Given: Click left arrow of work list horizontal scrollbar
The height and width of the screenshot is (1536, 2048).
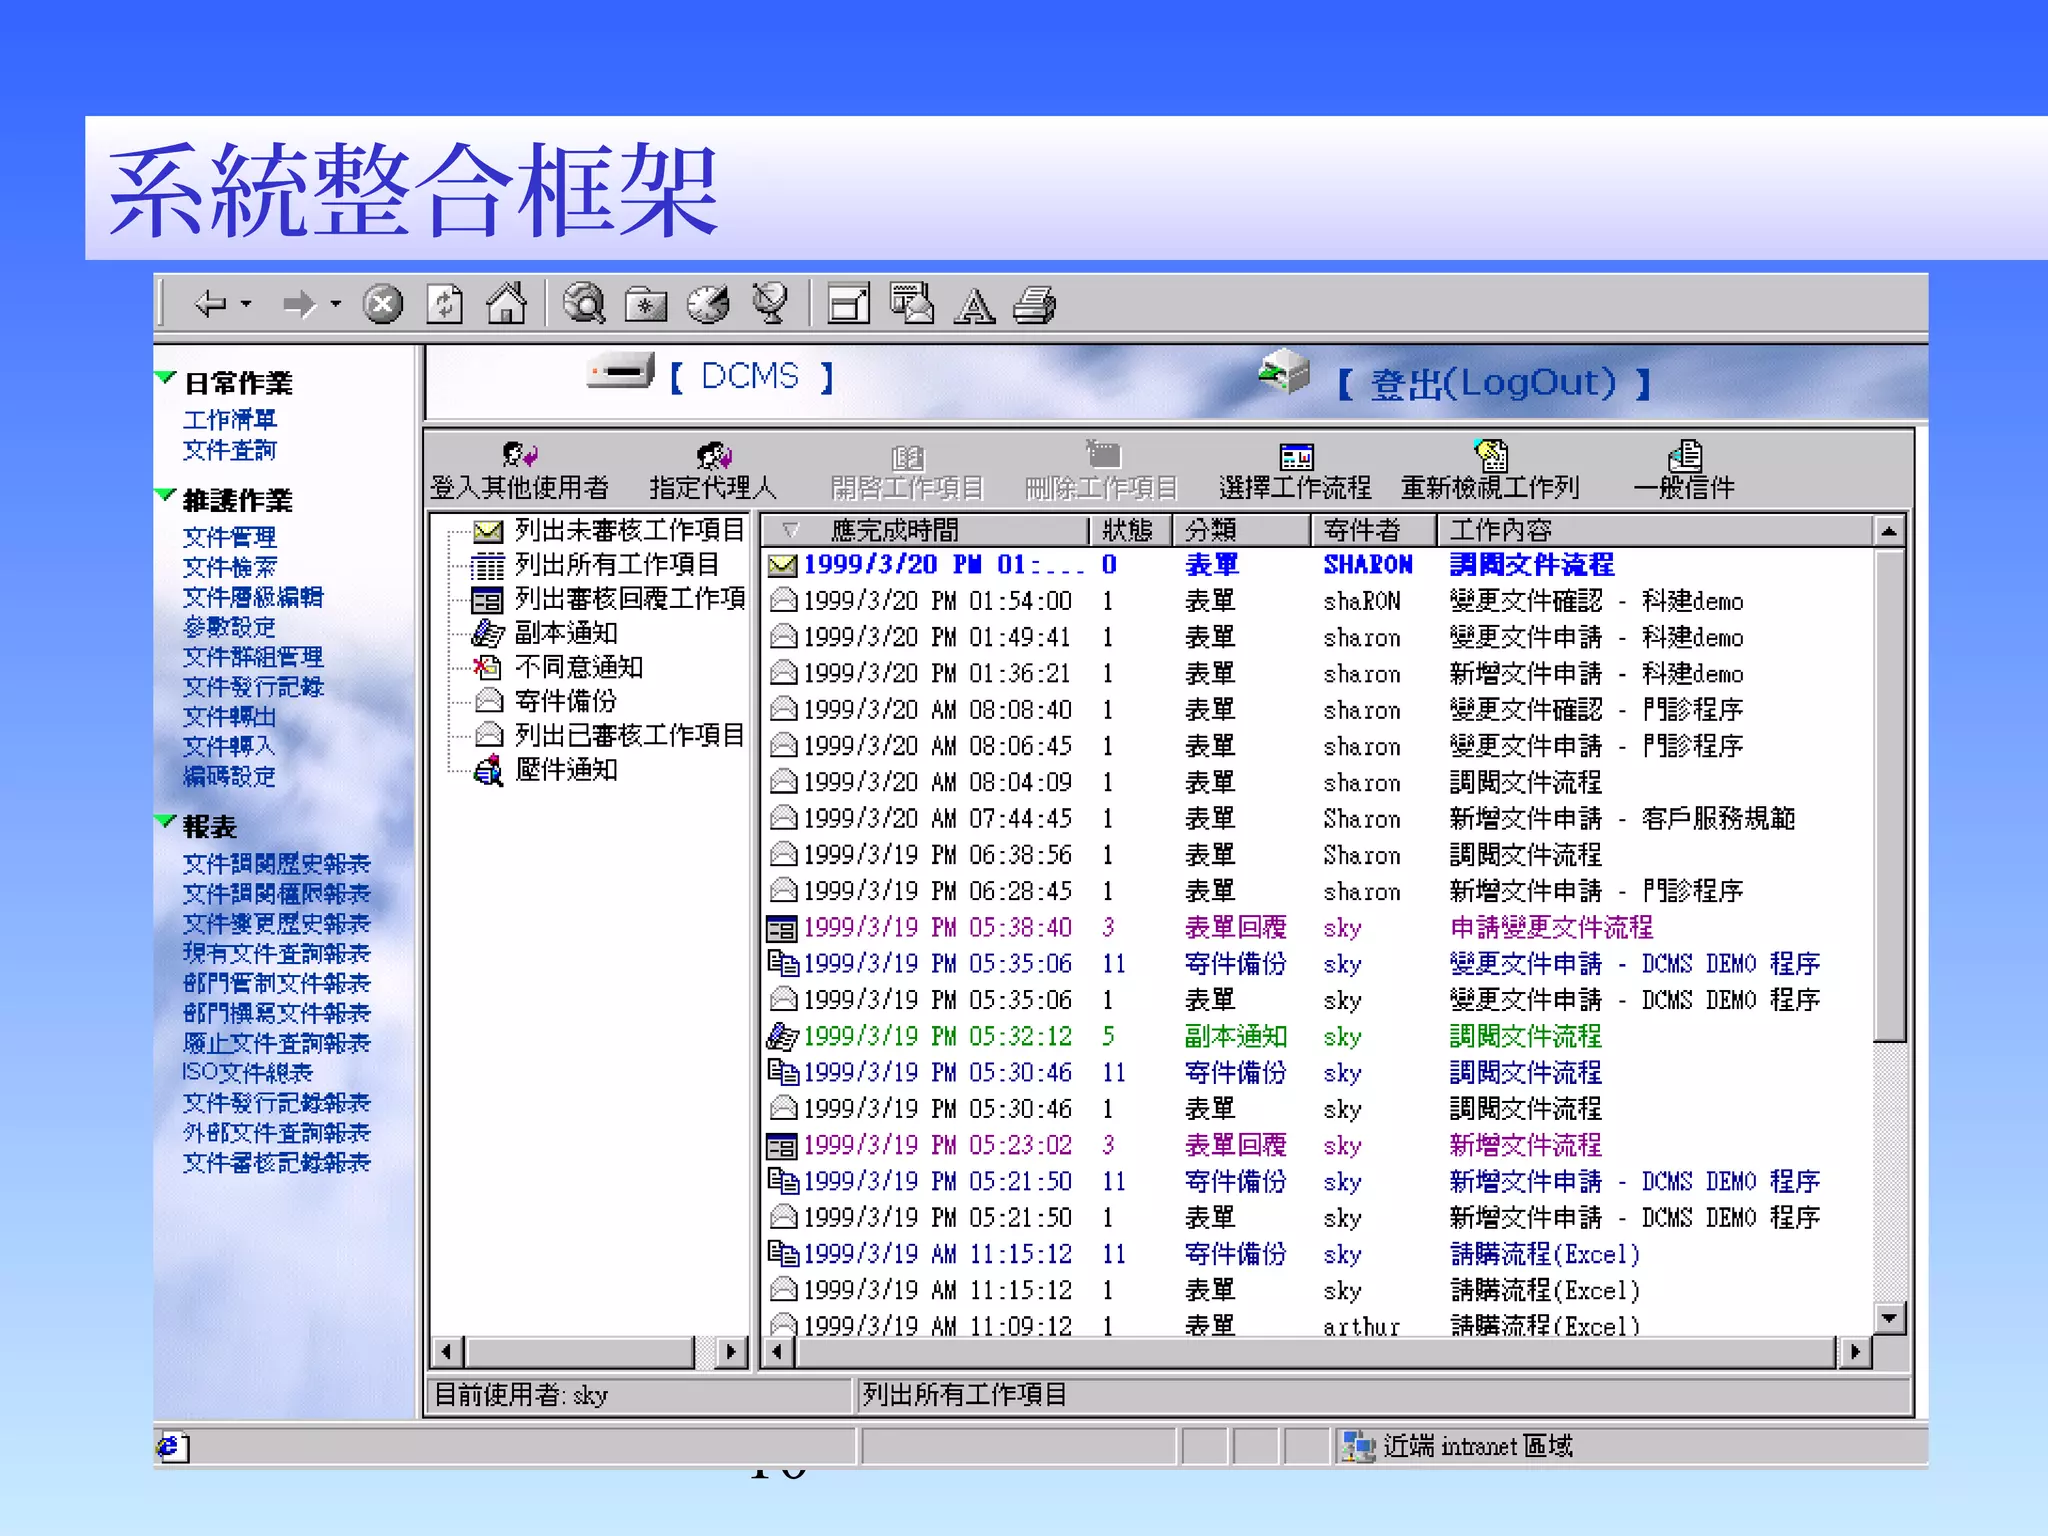Looking at the screenshot, I should click(778, 1352).
